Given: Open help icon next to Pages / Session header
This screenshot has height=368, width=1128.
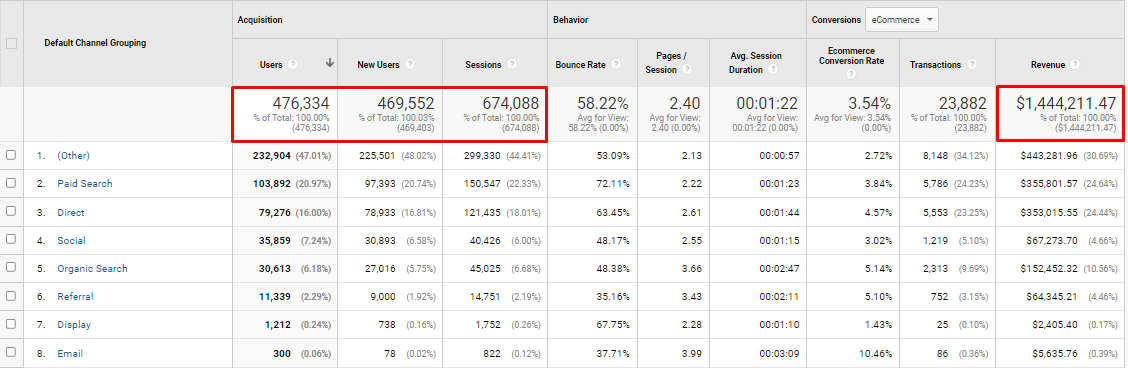Looking at the screenshot, I should tap(687, 70).
